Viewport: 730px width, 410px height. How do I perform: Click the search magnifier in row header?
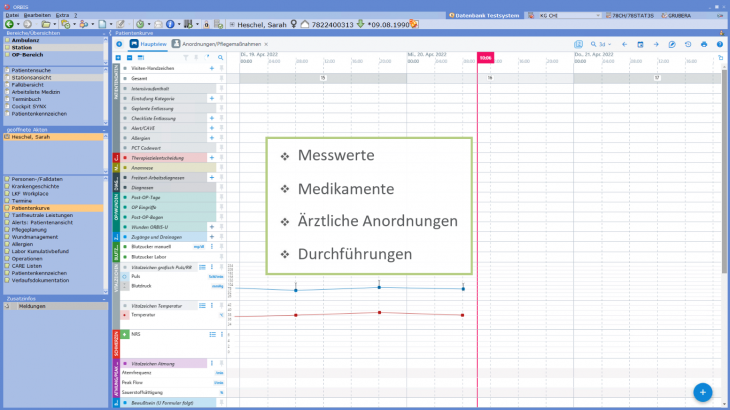(220, 57)
